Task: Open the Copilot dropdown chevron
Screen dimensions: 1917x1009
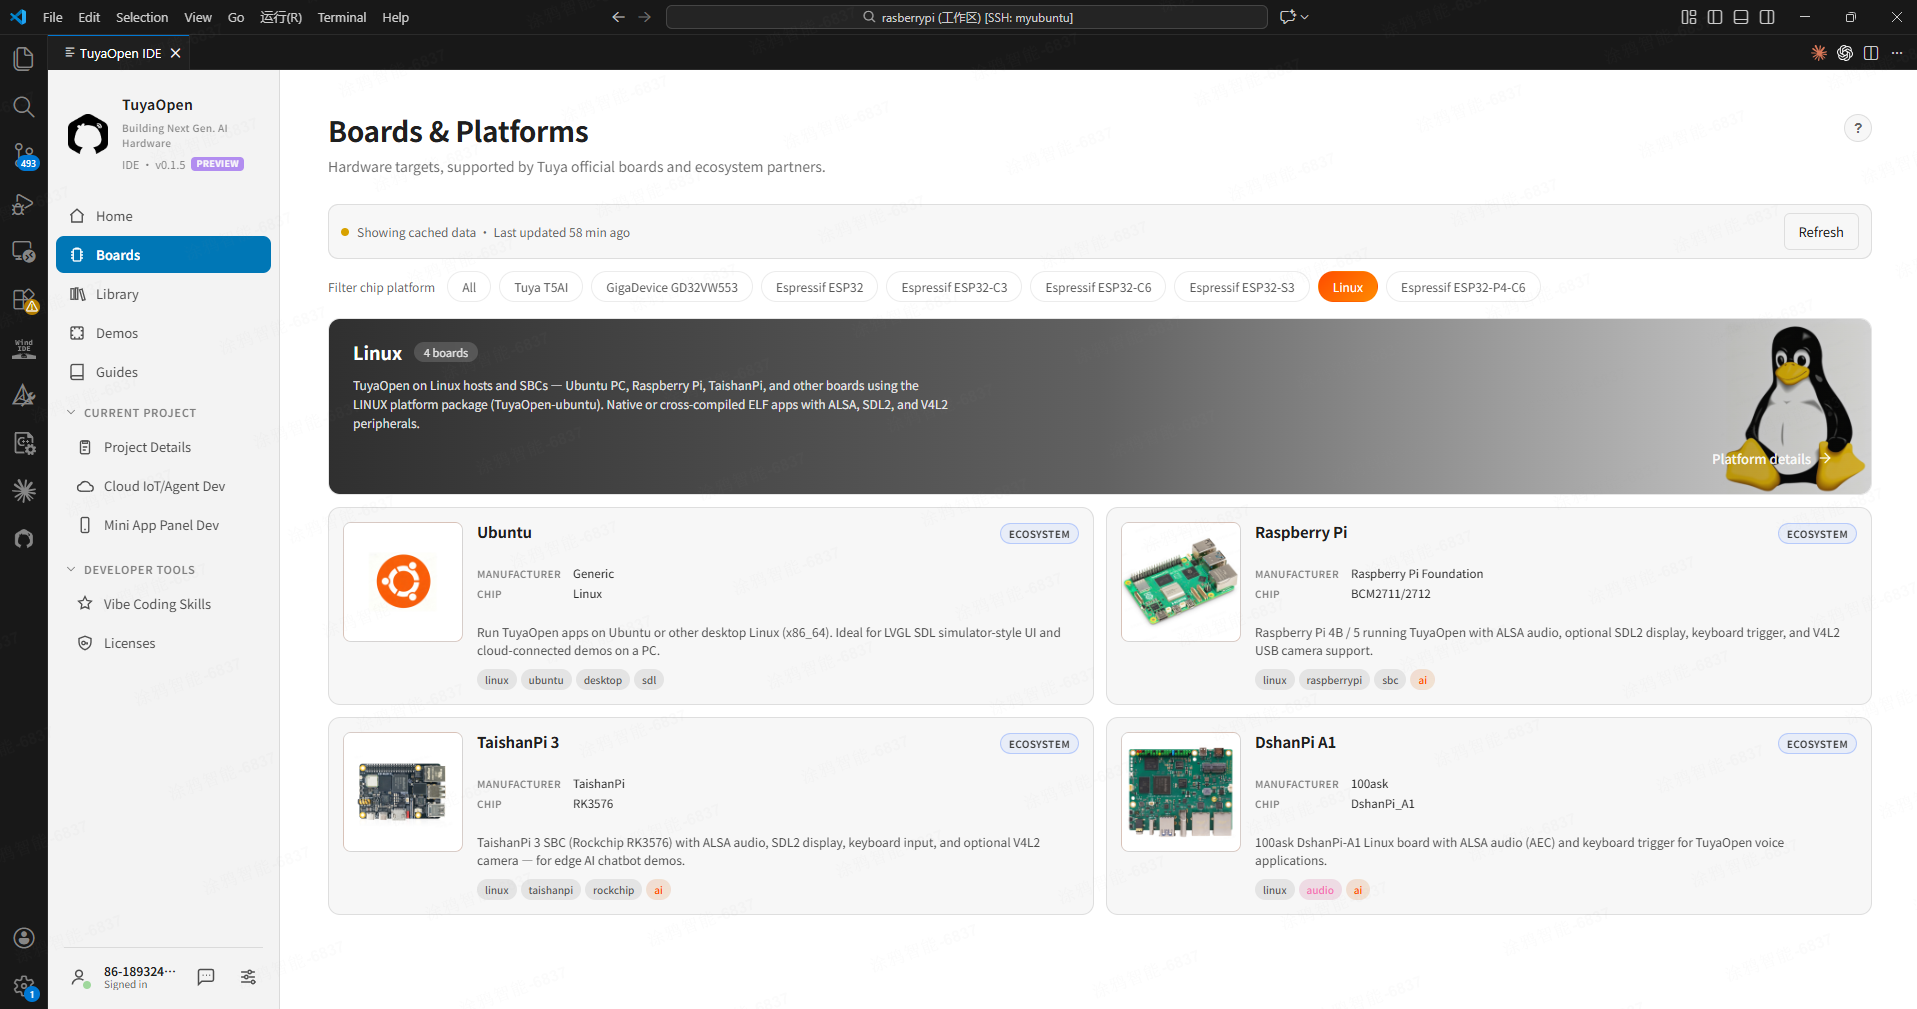Action: (x=1305, y=17)
